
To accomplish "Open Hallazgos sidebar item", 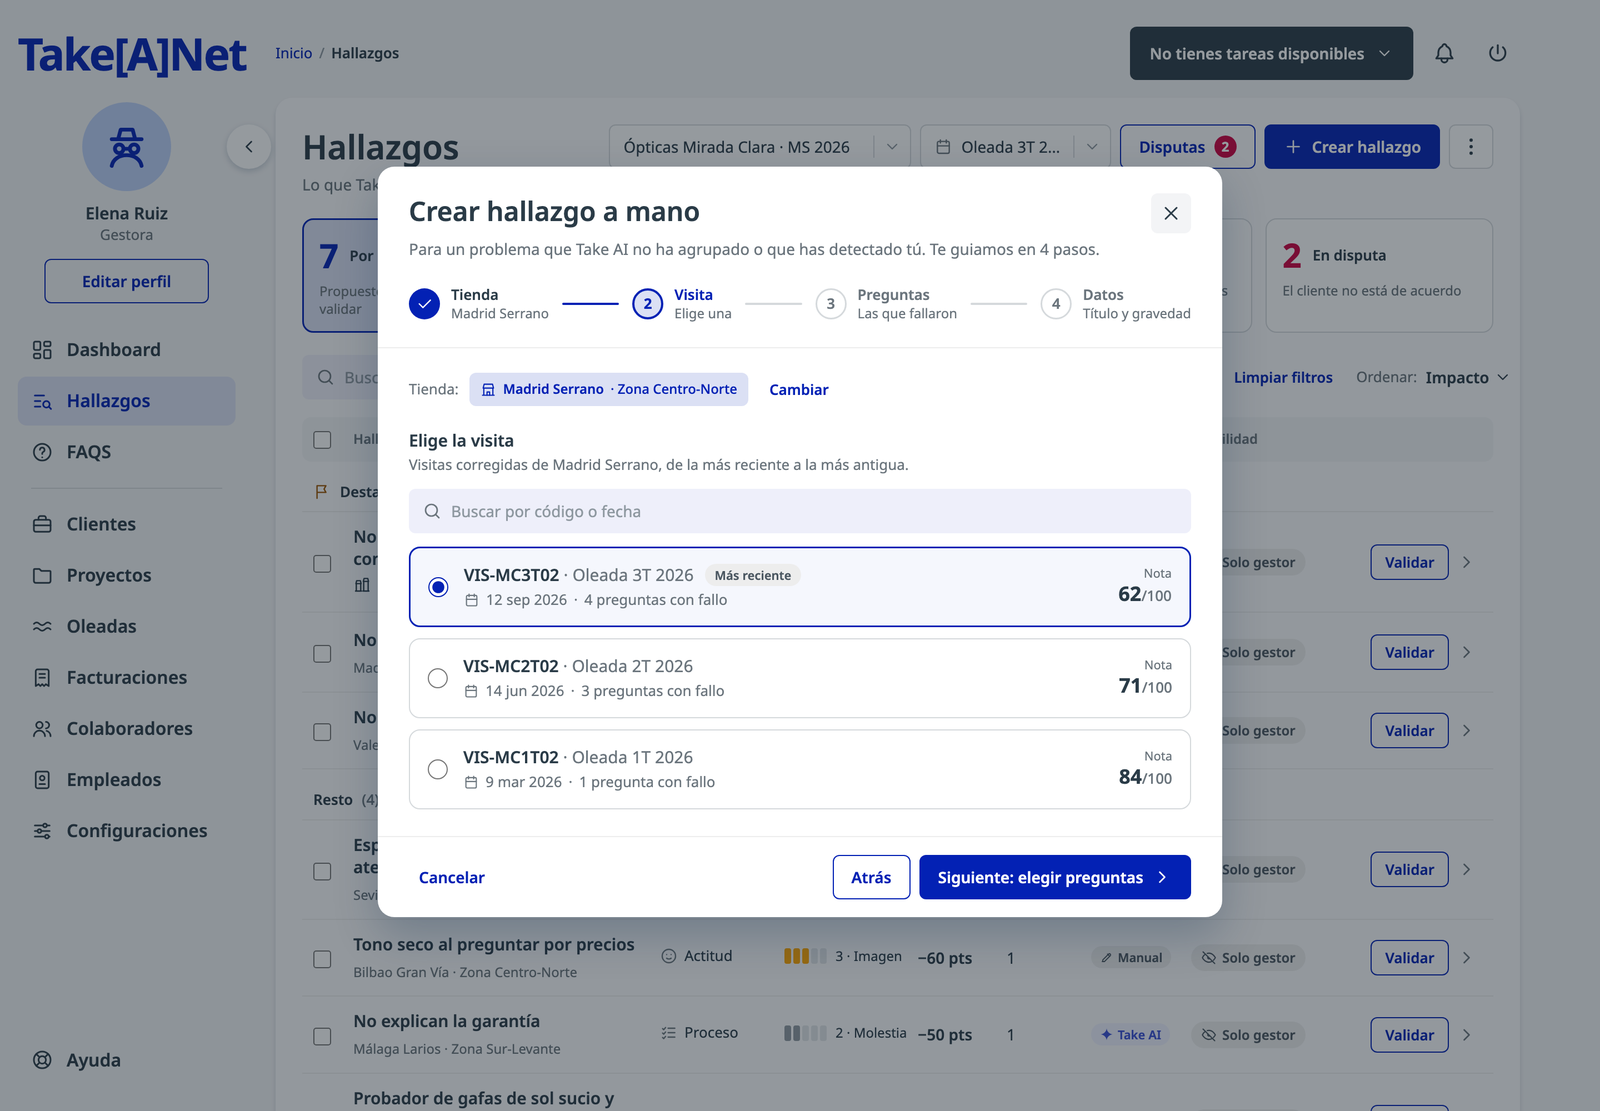I will pyautogui.click(x=126, y=401).
